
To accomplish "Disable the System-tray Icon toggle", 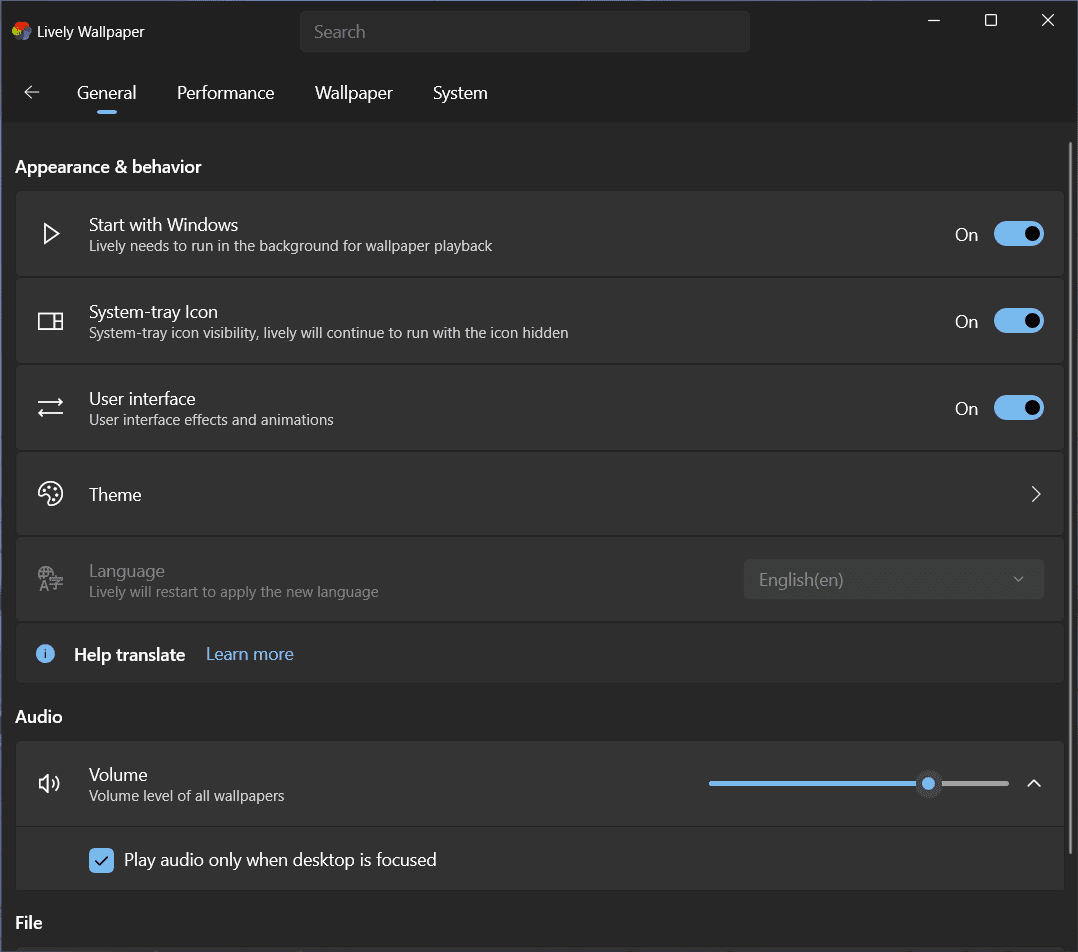I will click(x=1018, y=321).
